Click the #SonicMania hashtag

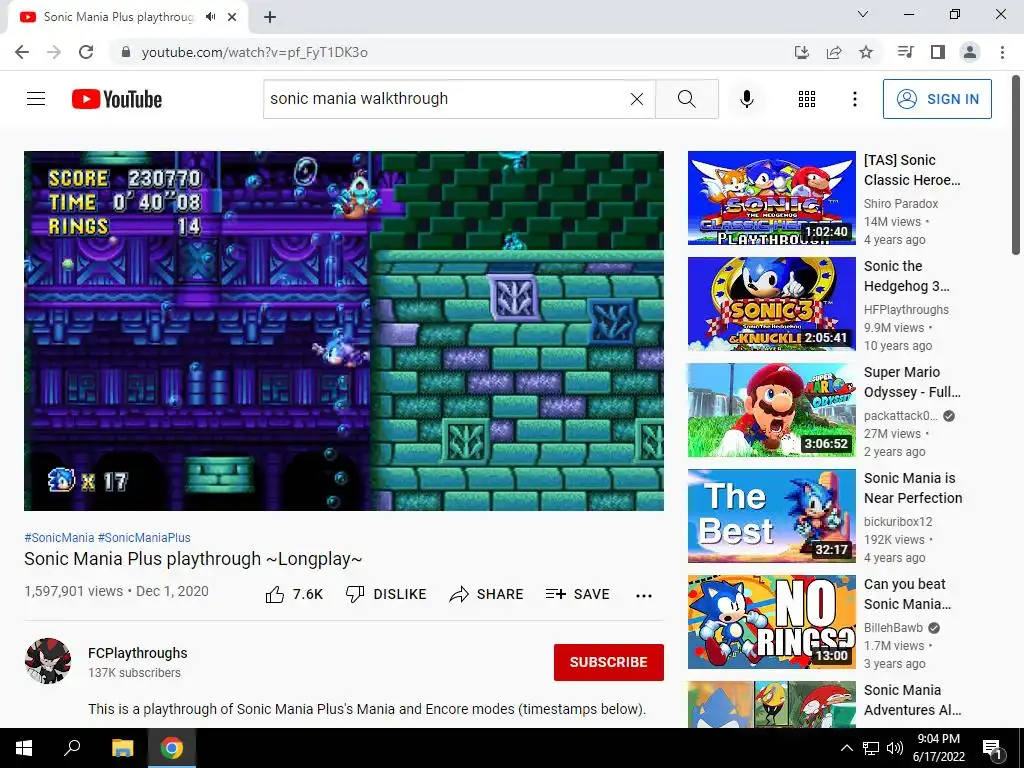pyautogui.click(x=59, y=537)
